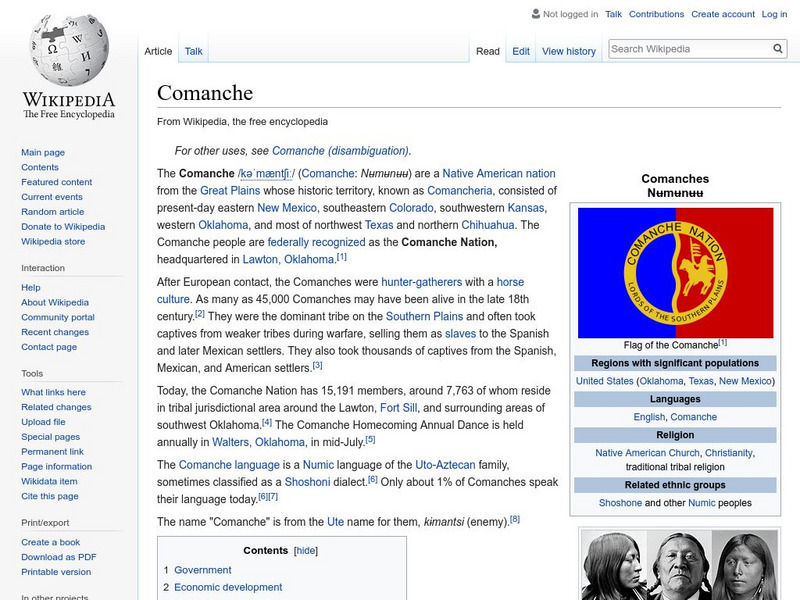Screen dimensions: 800x600
Task: Open Printable version
Action: (56, 572)
